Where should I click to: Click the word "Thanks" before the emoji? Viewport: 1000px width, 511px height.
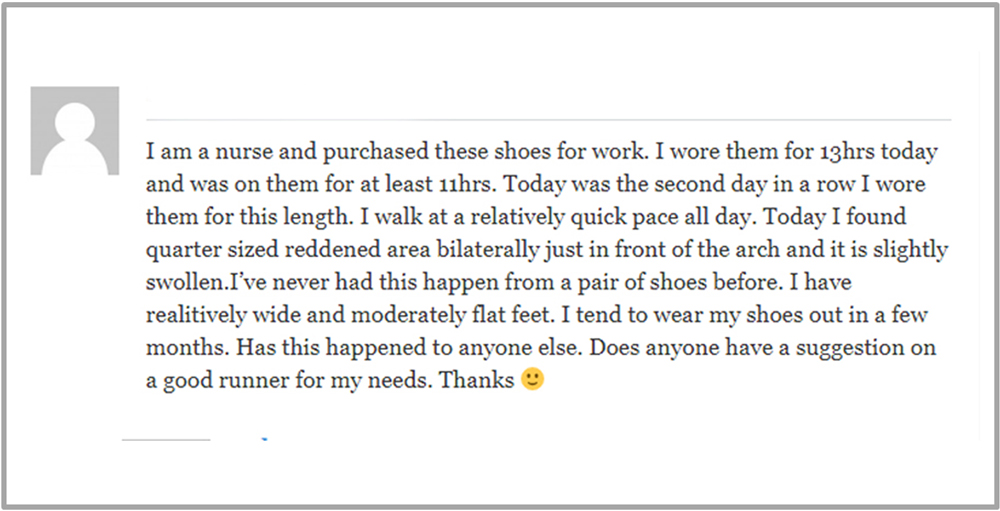[477, 380]
